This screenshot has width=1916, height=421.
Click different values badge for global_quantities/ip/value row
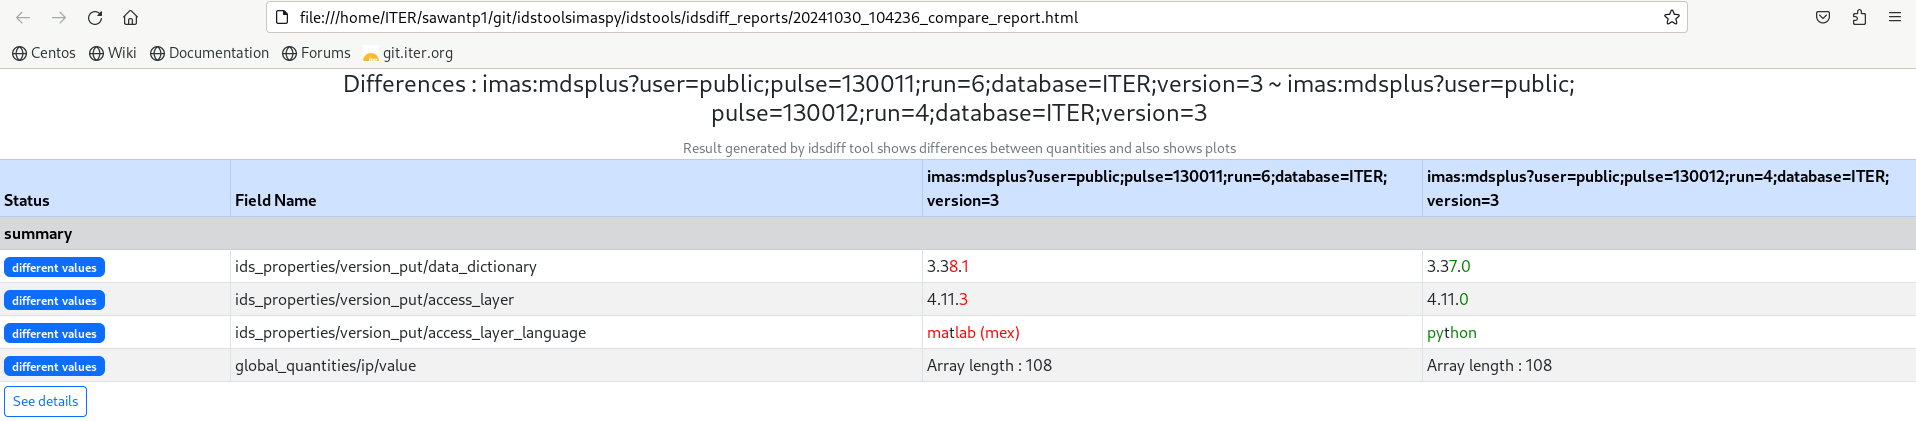pos(54,366)
